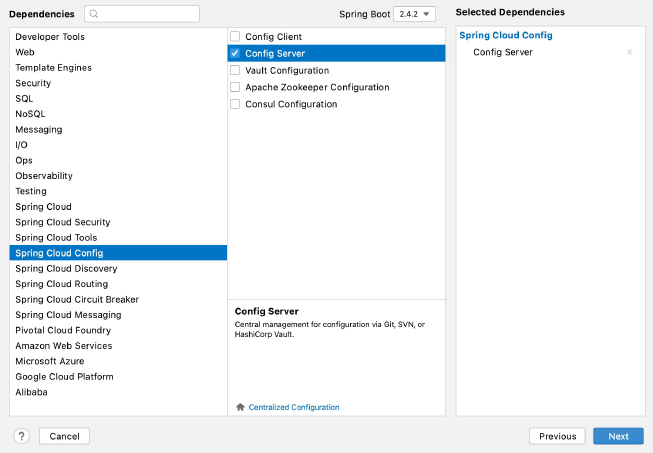
Task: Enable the Config Client checkbox
Action: point(235,36)
